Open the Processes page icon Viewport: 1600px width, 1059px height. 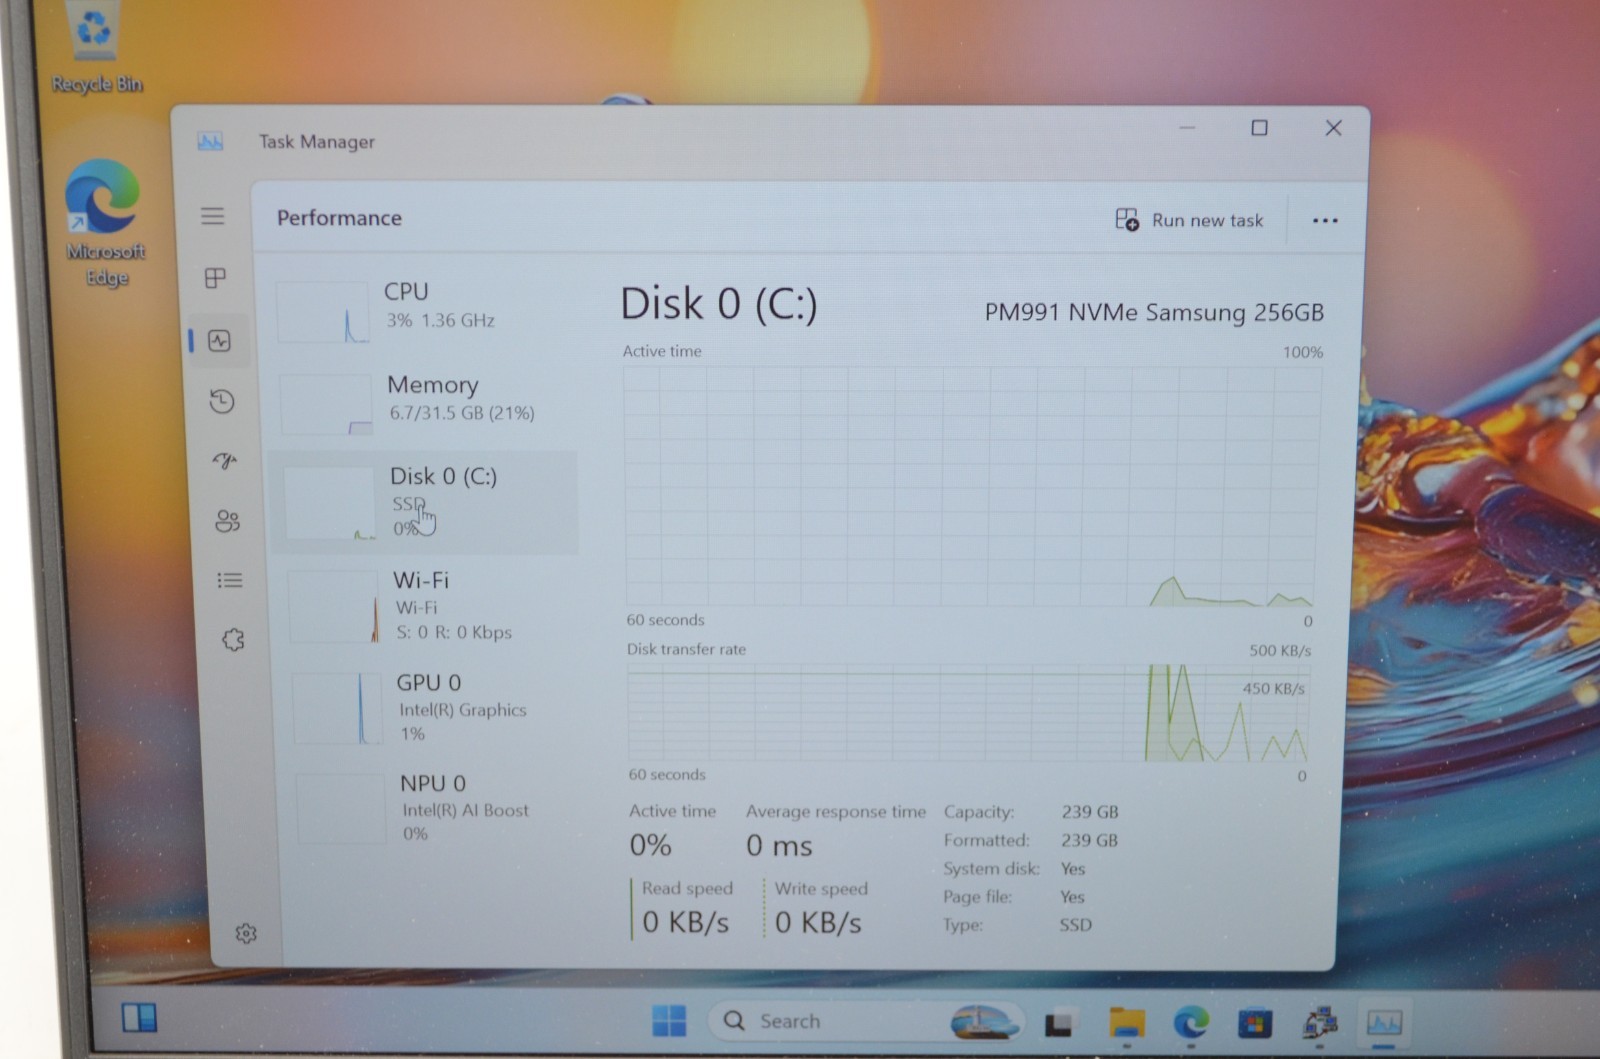(215, 278)
